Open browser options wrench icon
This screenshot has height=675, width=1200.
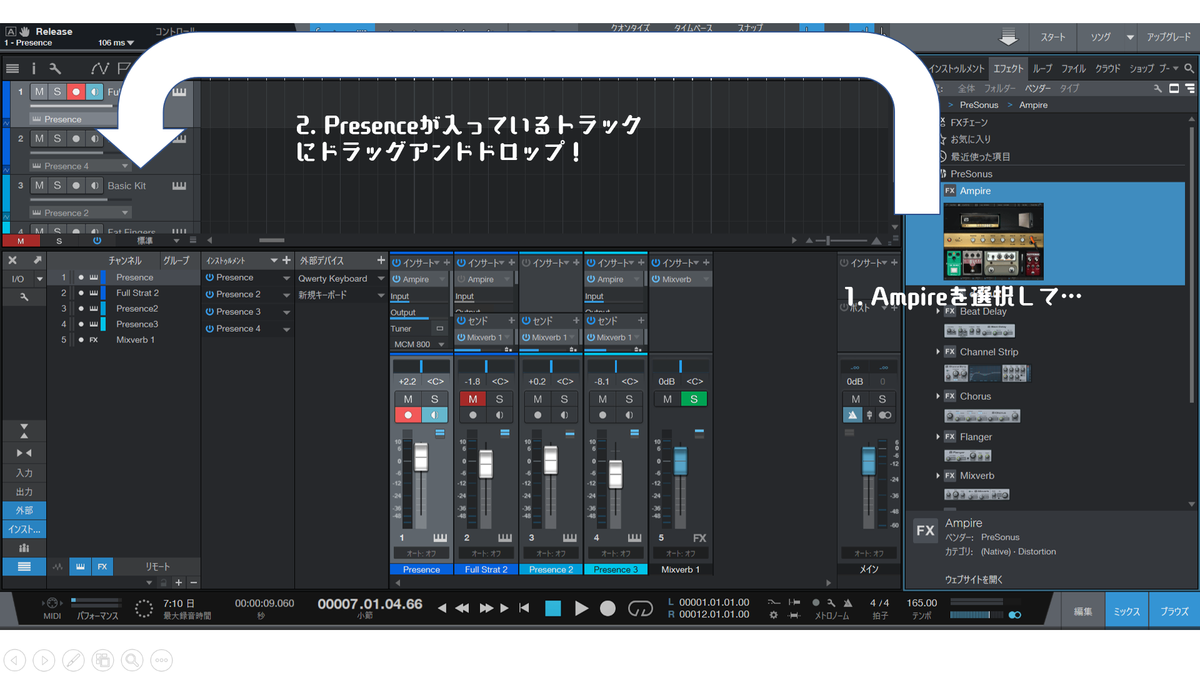tap(1158, 88)
